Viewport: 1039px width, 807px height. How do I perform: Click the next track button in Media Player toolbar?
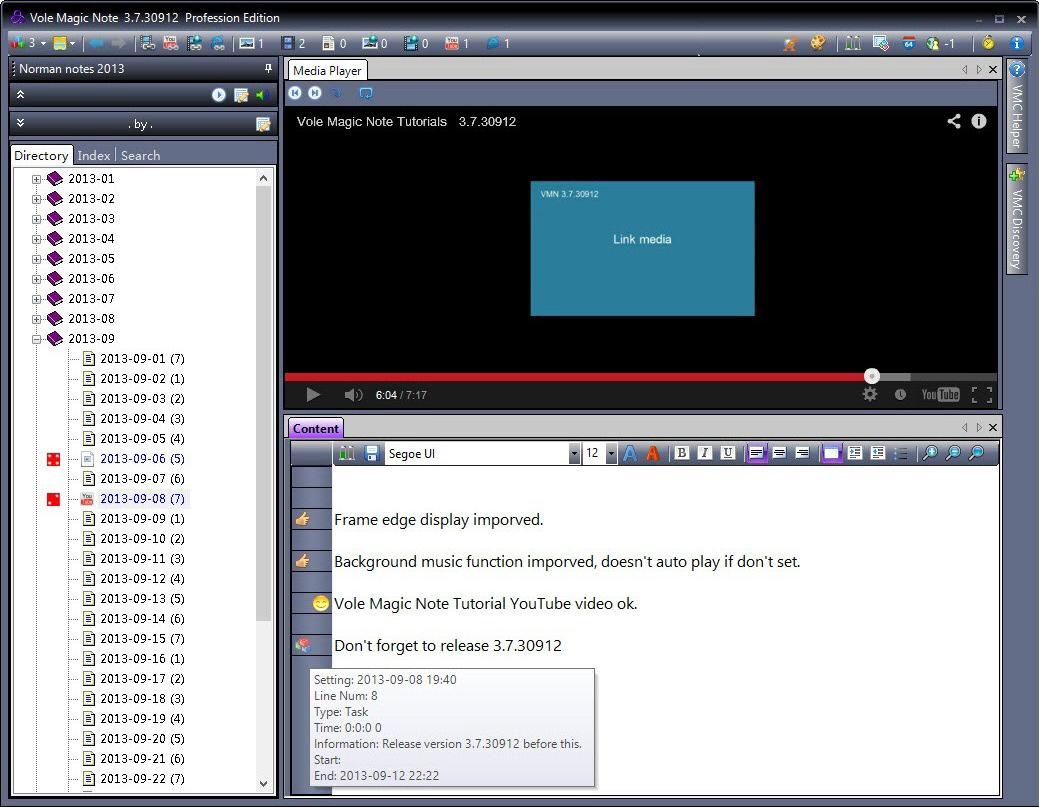[315, 93]
